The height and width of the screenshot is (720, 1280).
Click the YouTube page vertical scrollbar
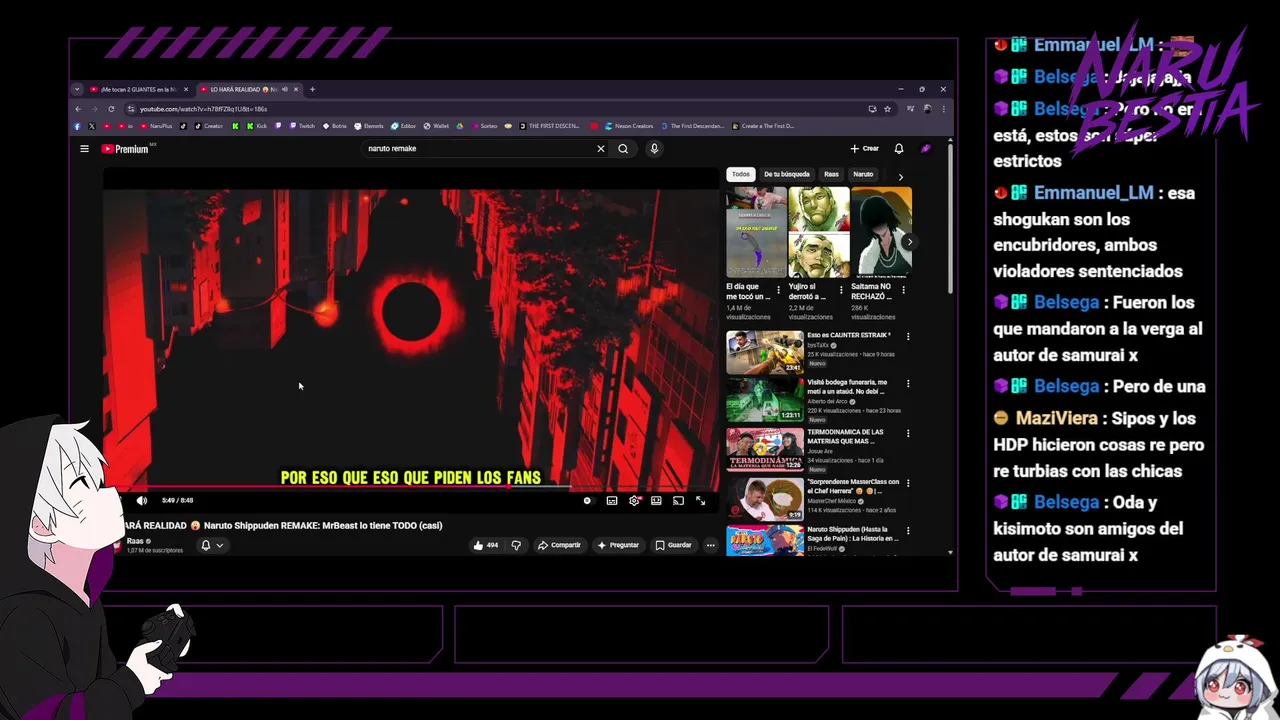[950, 220]
